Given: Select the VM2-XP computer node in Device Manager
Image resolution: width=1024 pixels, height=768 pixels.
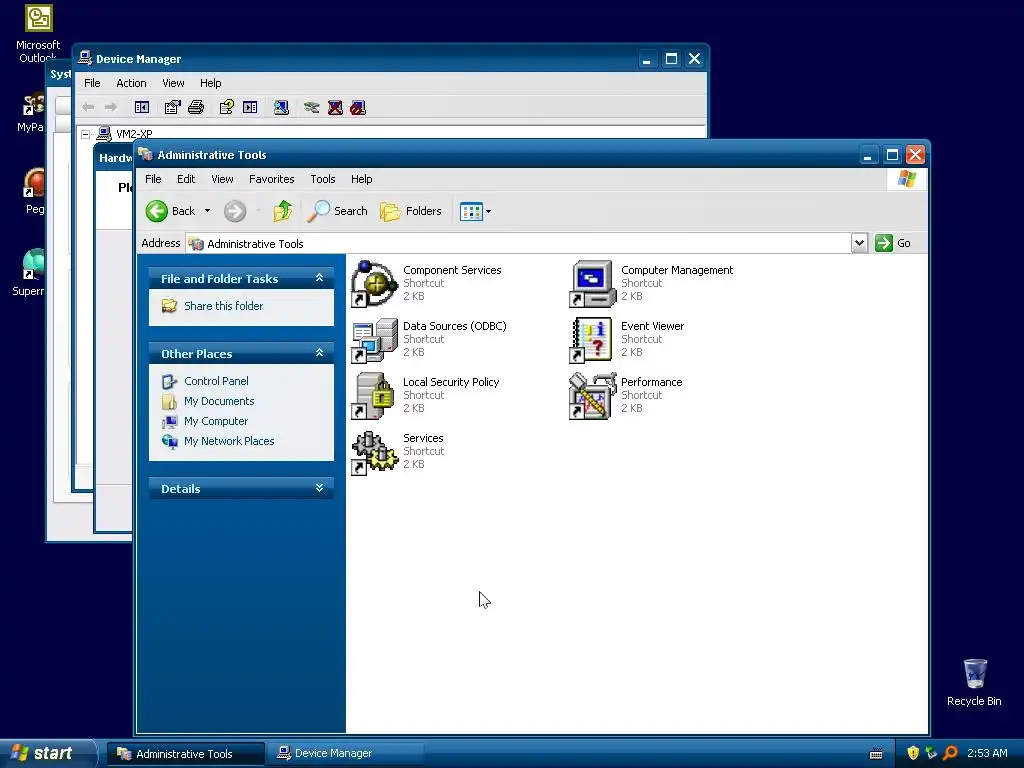Looking at the screenshot, I should [134, 134].
